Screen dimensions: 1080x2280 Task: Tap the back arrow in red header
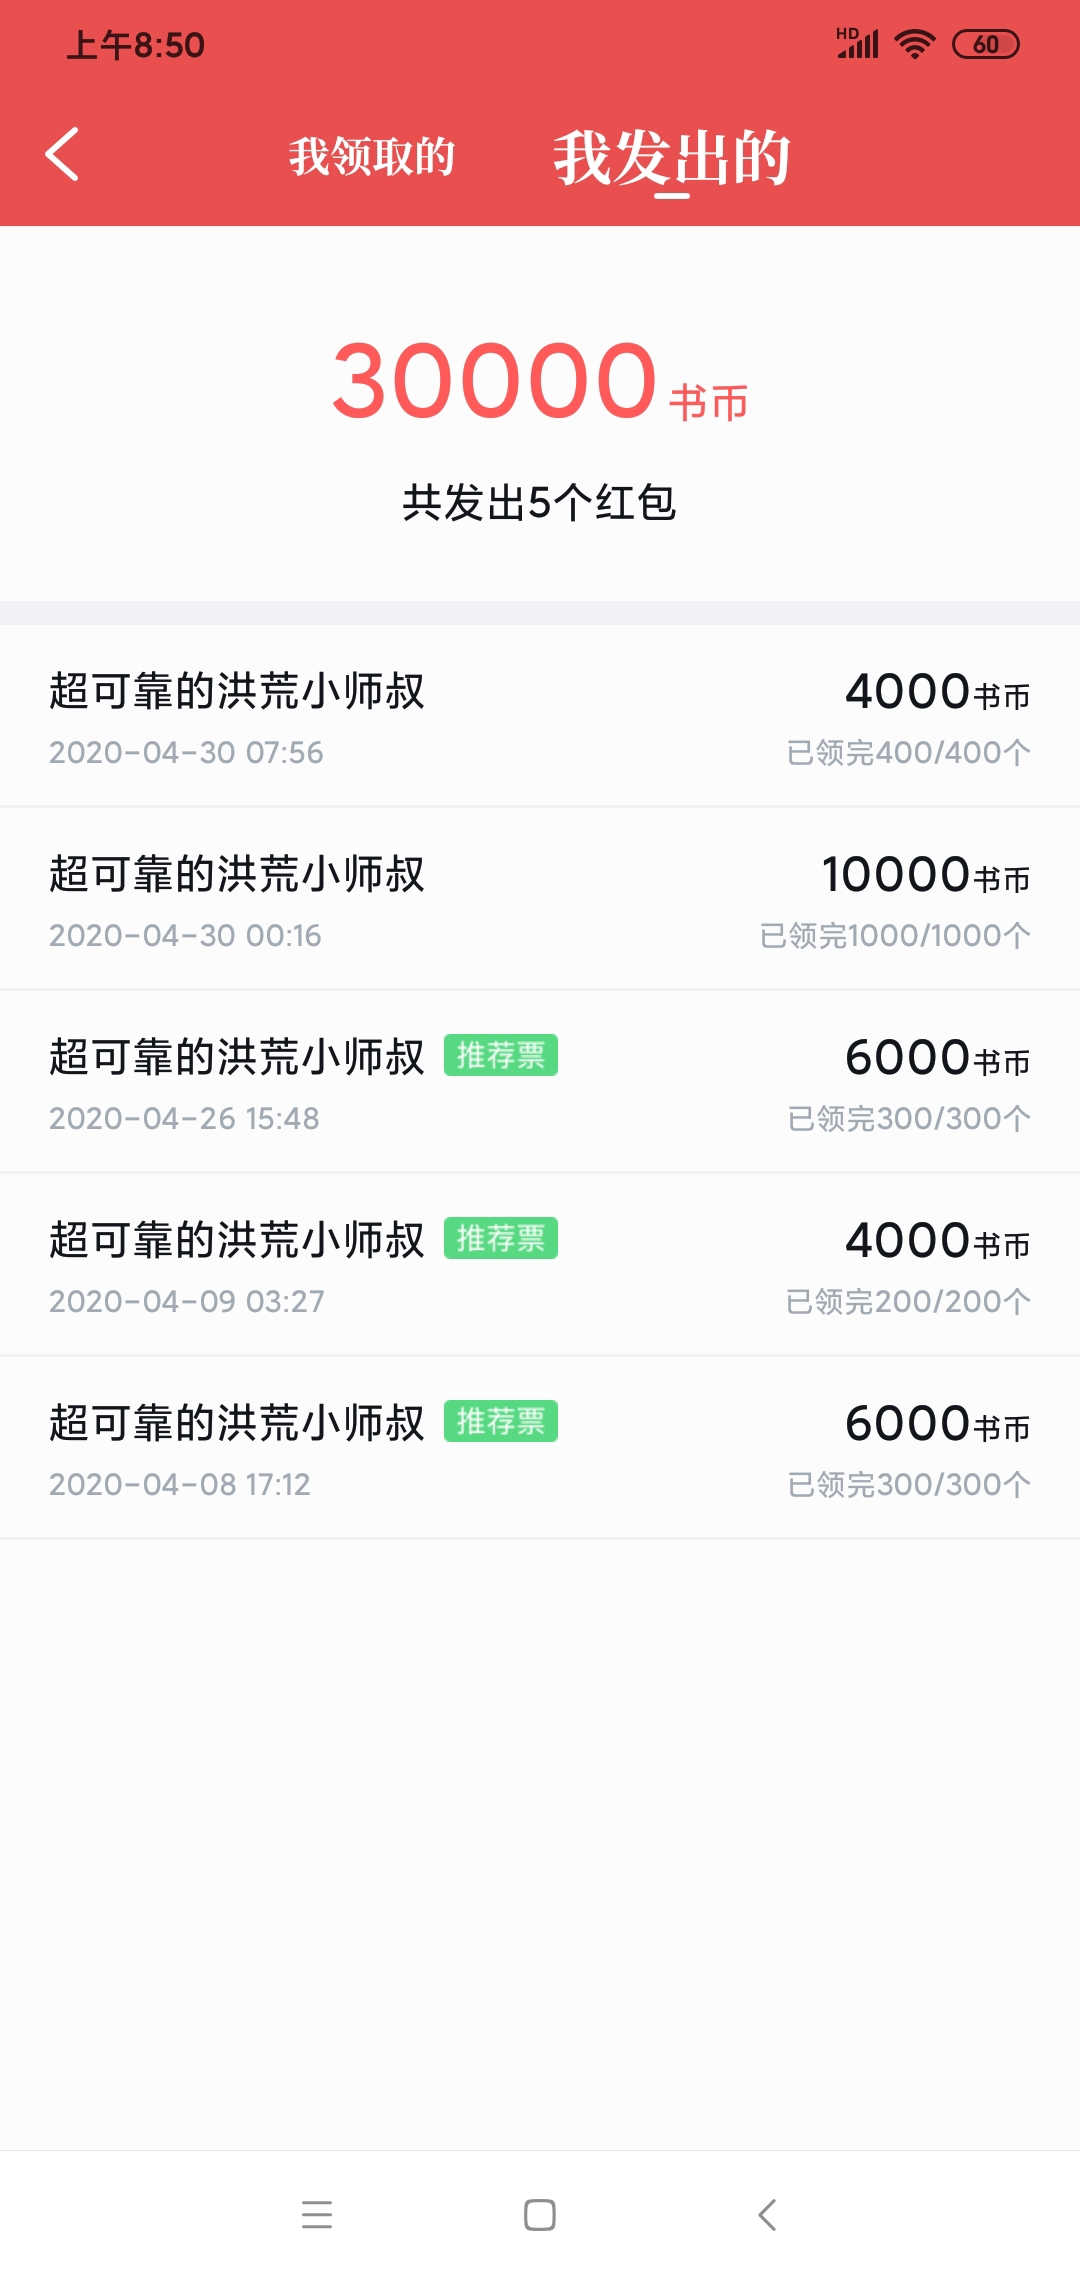(62, 155)
